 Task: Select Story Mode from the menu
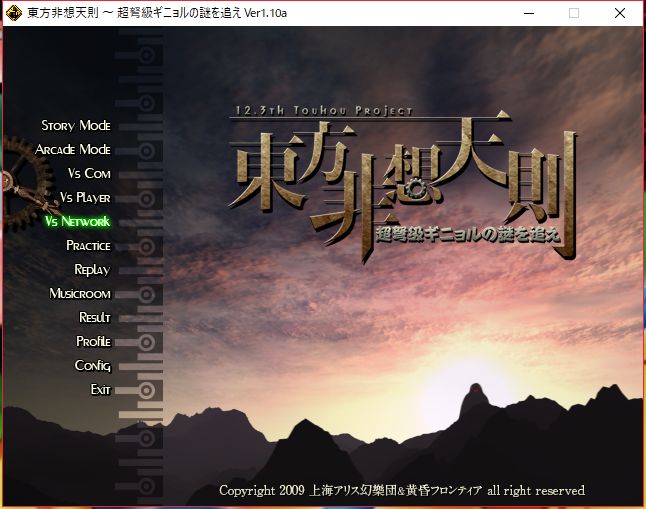pyautogui.click(x=76, y=125)
